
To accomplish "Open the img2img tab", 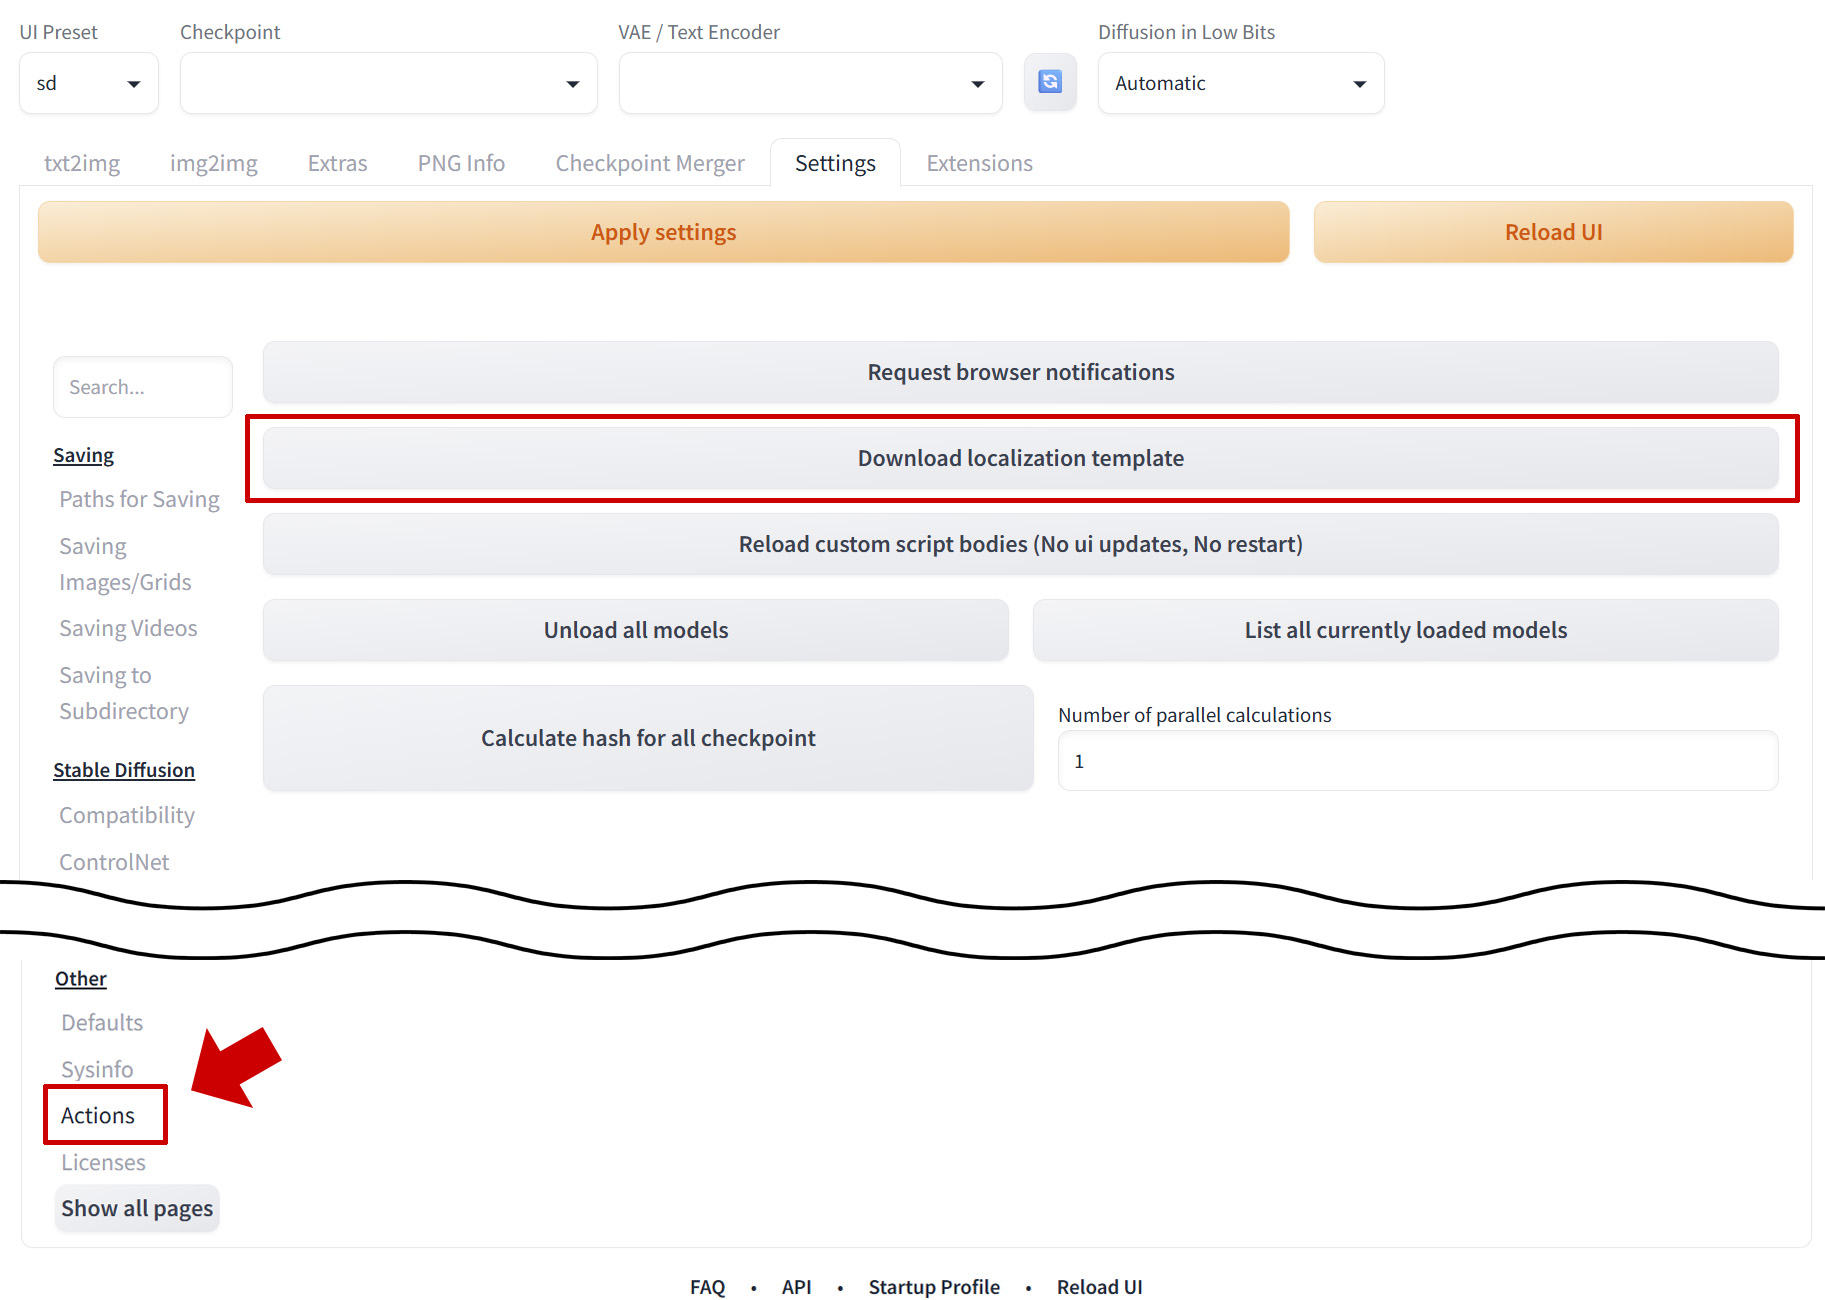I will click(x=213, y=163).
